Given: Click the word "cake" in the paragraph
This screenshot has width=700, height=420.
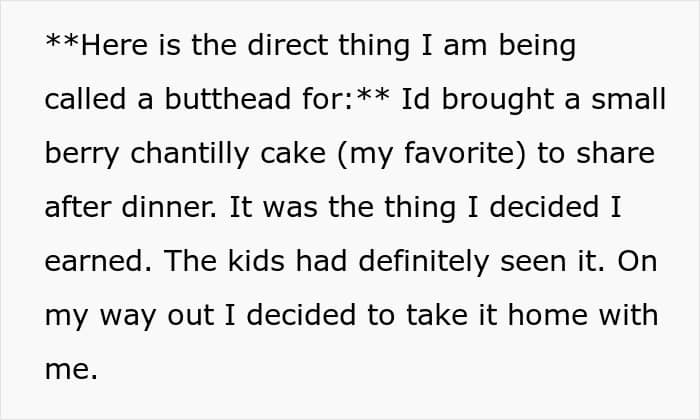Looking at the screenshot, I should [x=293, y=153].
